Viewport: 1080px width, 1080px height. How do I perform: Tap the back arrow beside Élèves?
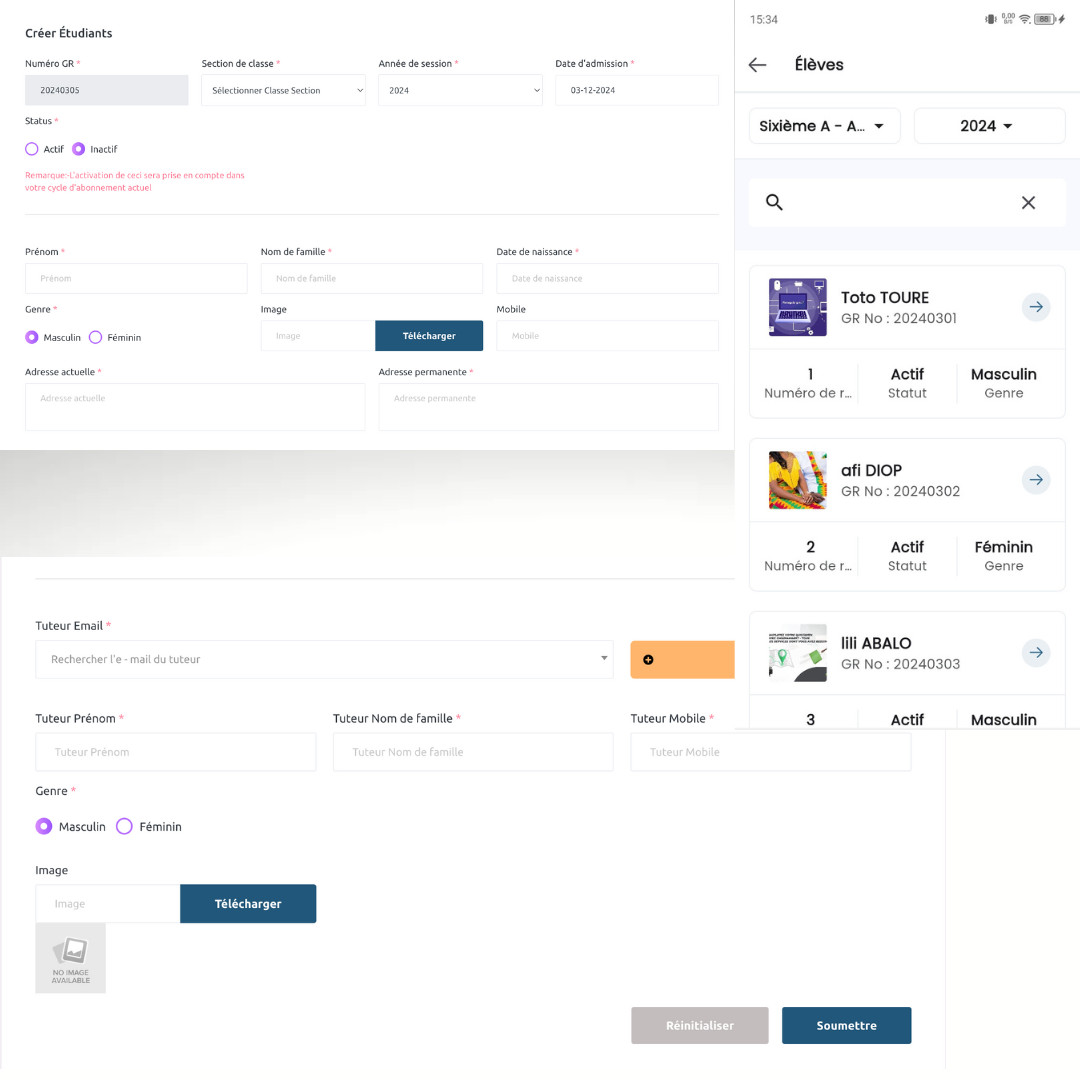[x=757, y=65]
